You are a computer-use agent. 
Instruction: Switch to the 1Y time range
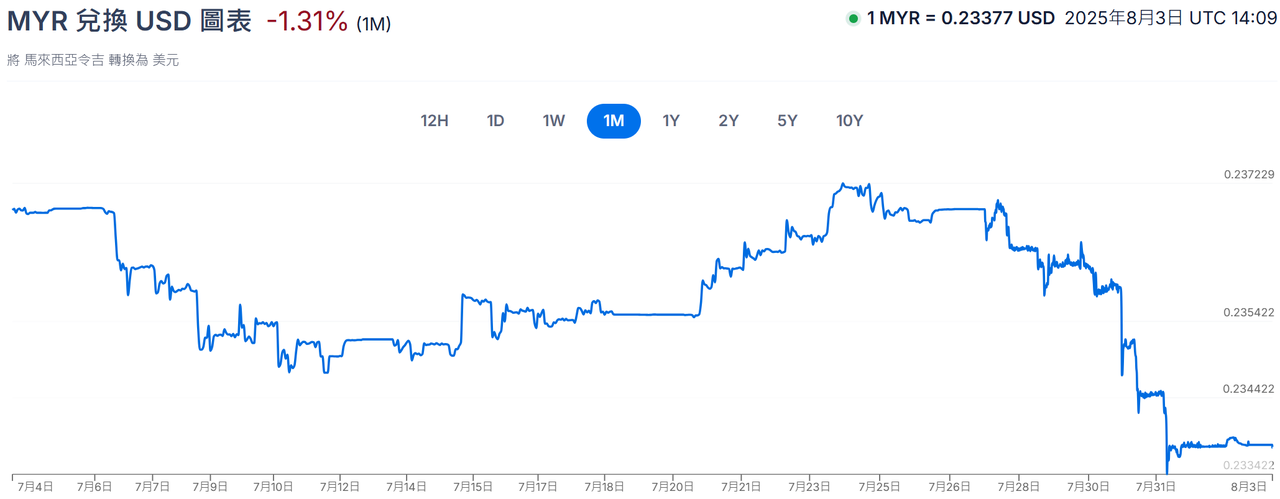pyautogui.click(x=671, y=121)
